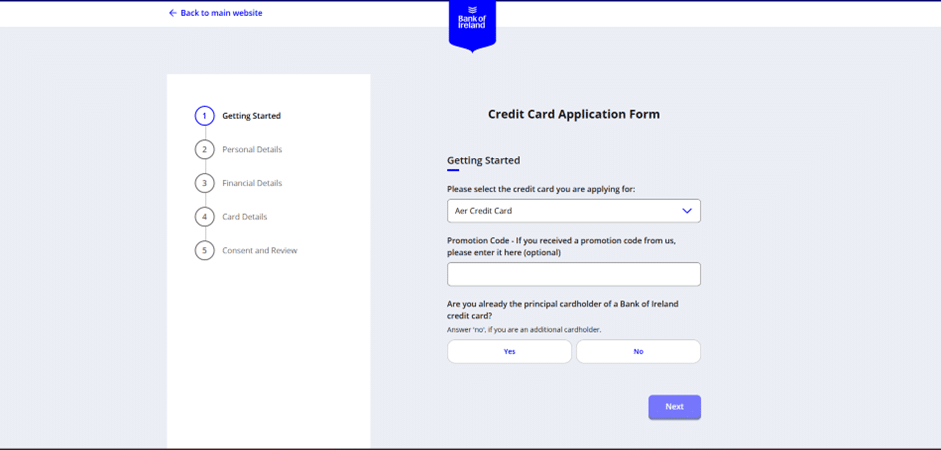Click the Bank of Ireland logo

point(472,22)
